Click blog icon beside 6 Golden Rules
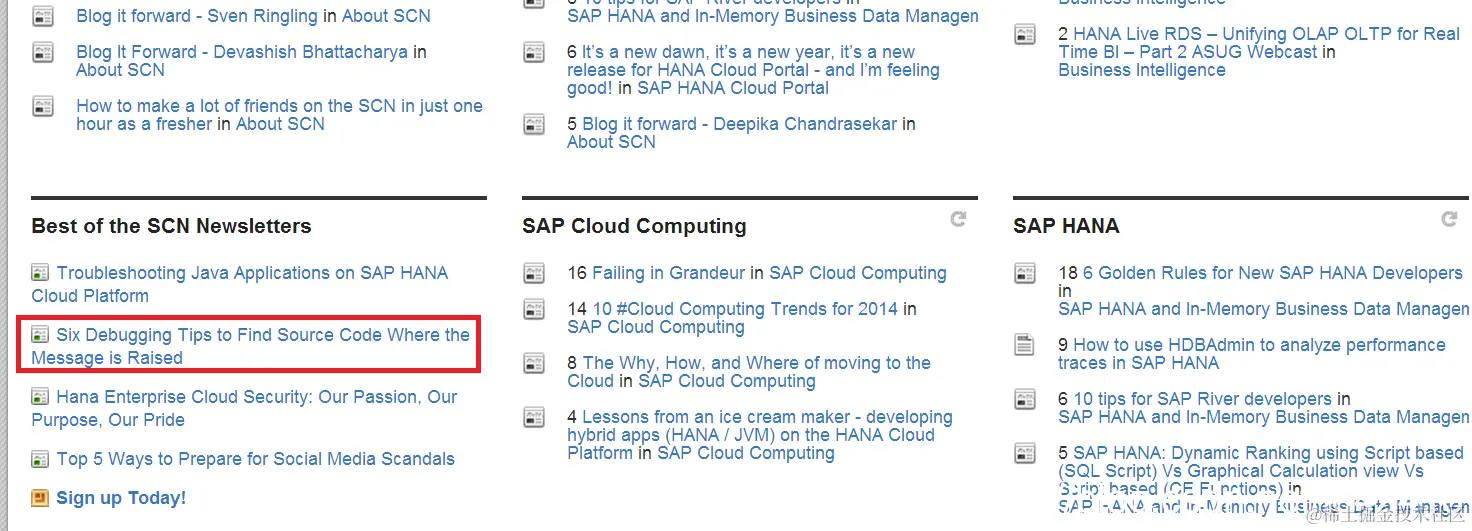Viewport: 1472px width, 531px height. pyautogui.click(x=1025, y=273)
